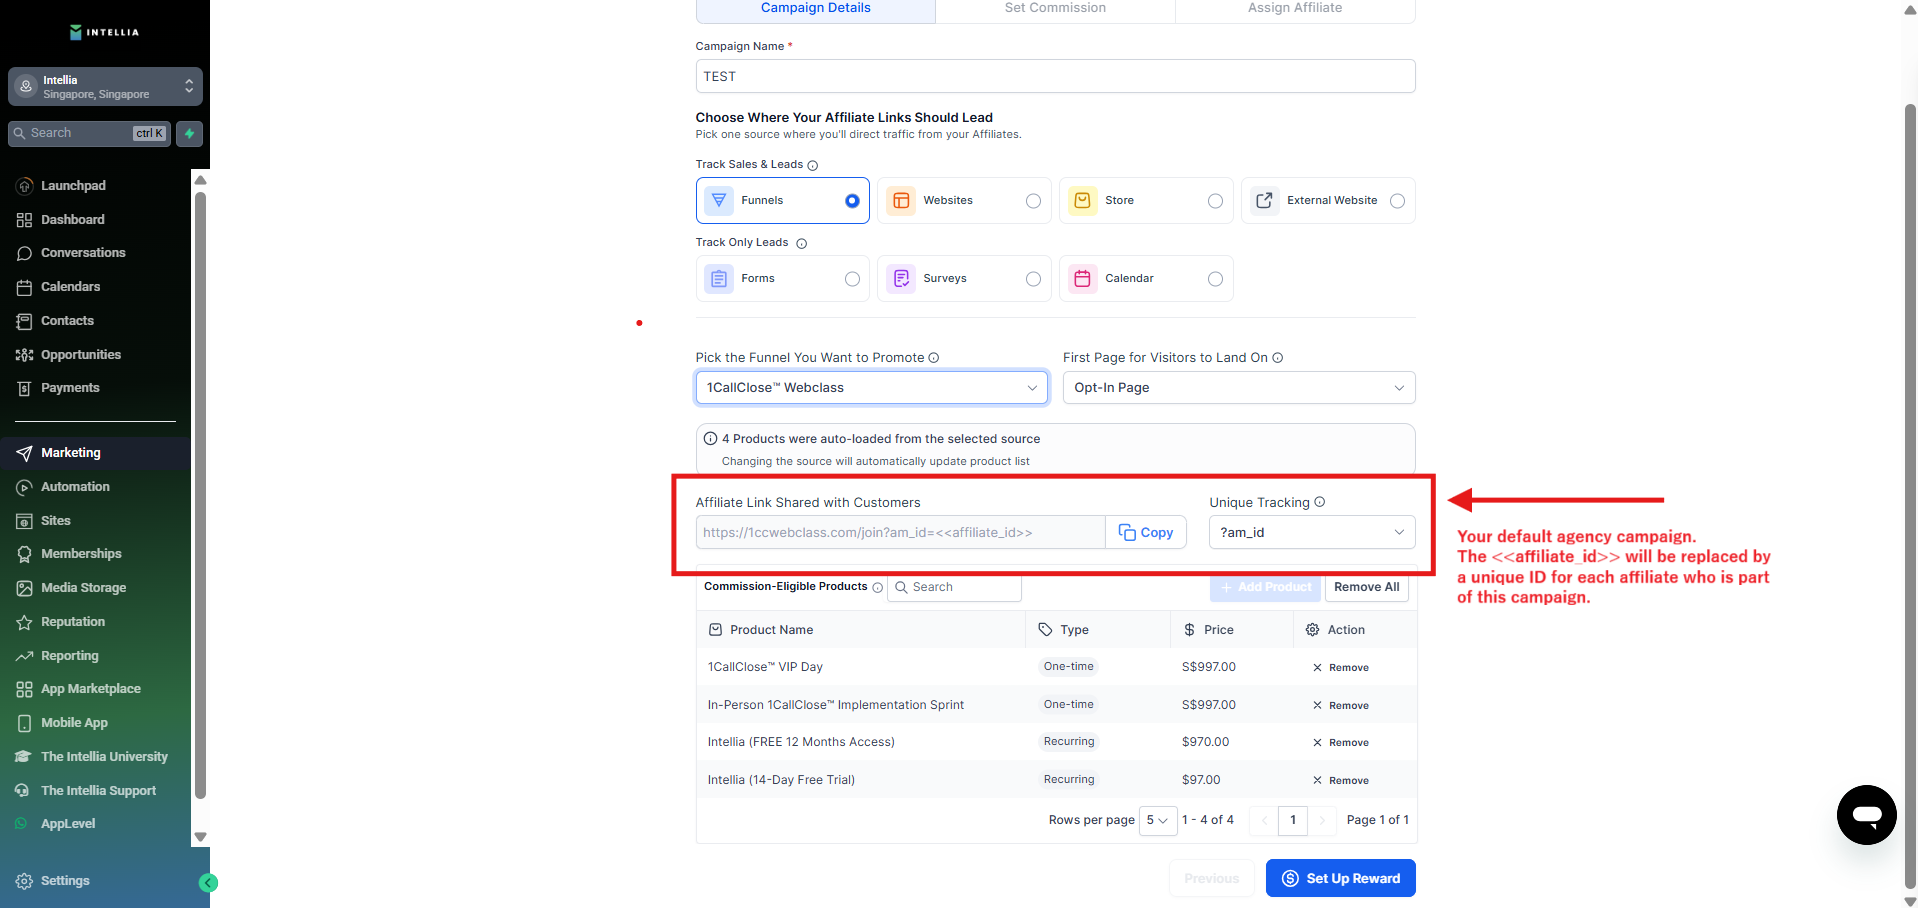Switch to the Set Commission tab
The width and height of the screenshot is (1918, 908).
pyautogui.click(x=1055, y=9)
